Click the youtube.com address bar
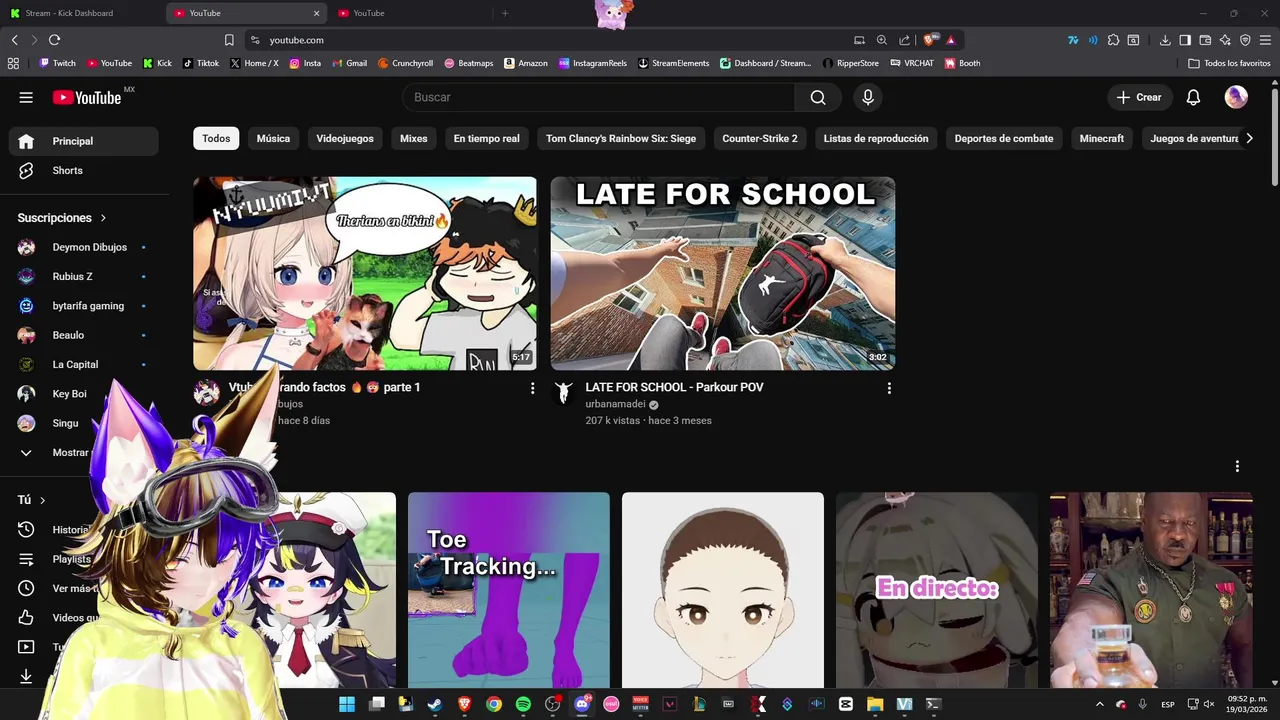The width and height of the screenshot is (1280, 720). click(x=550, y=40)
